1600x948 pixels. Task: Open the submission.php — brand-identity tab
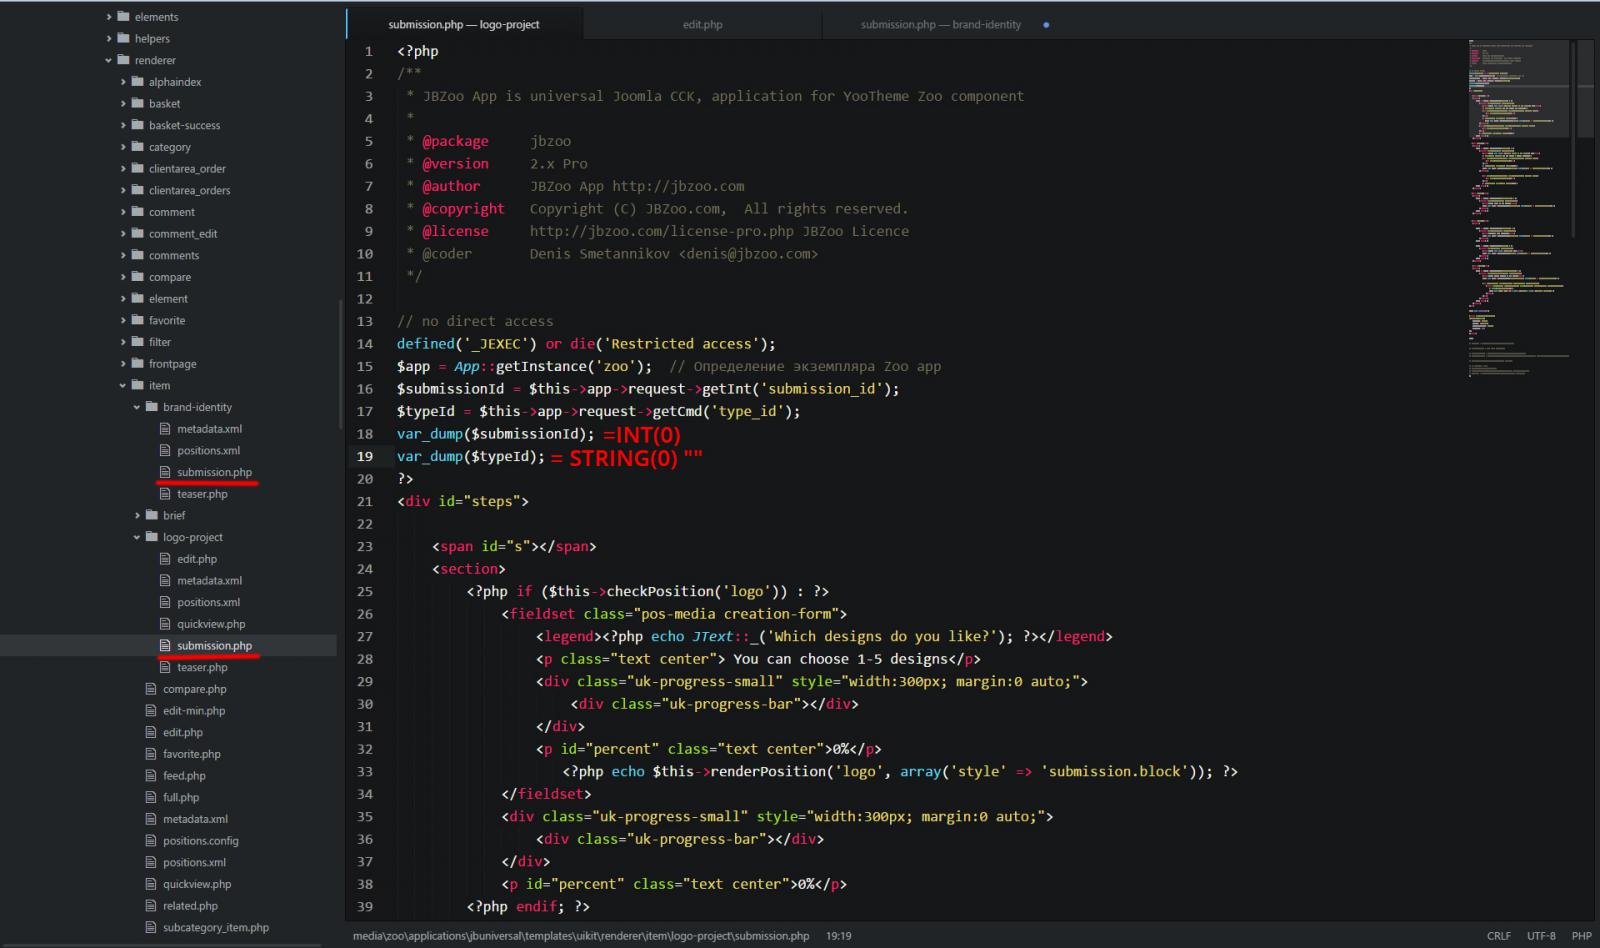940,25
